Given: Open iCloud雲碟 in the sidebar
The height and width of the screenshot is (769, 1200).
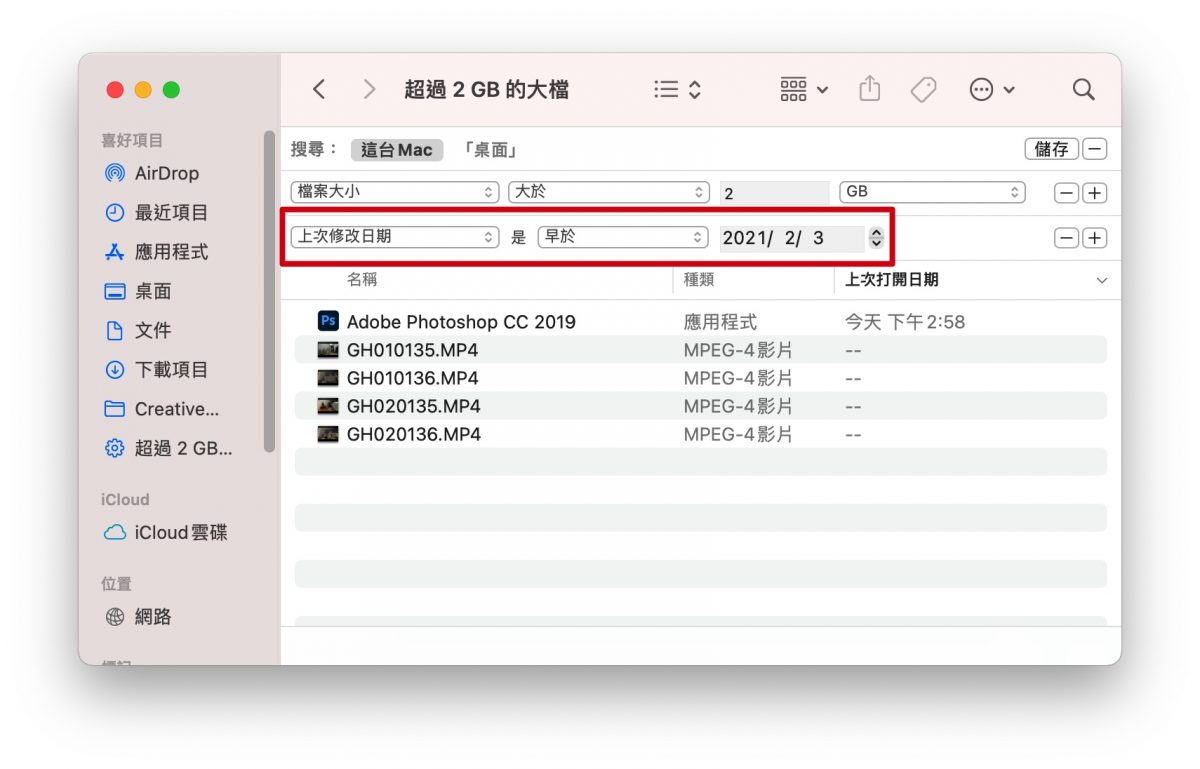Looking at the screenshot, I should 166,533.
